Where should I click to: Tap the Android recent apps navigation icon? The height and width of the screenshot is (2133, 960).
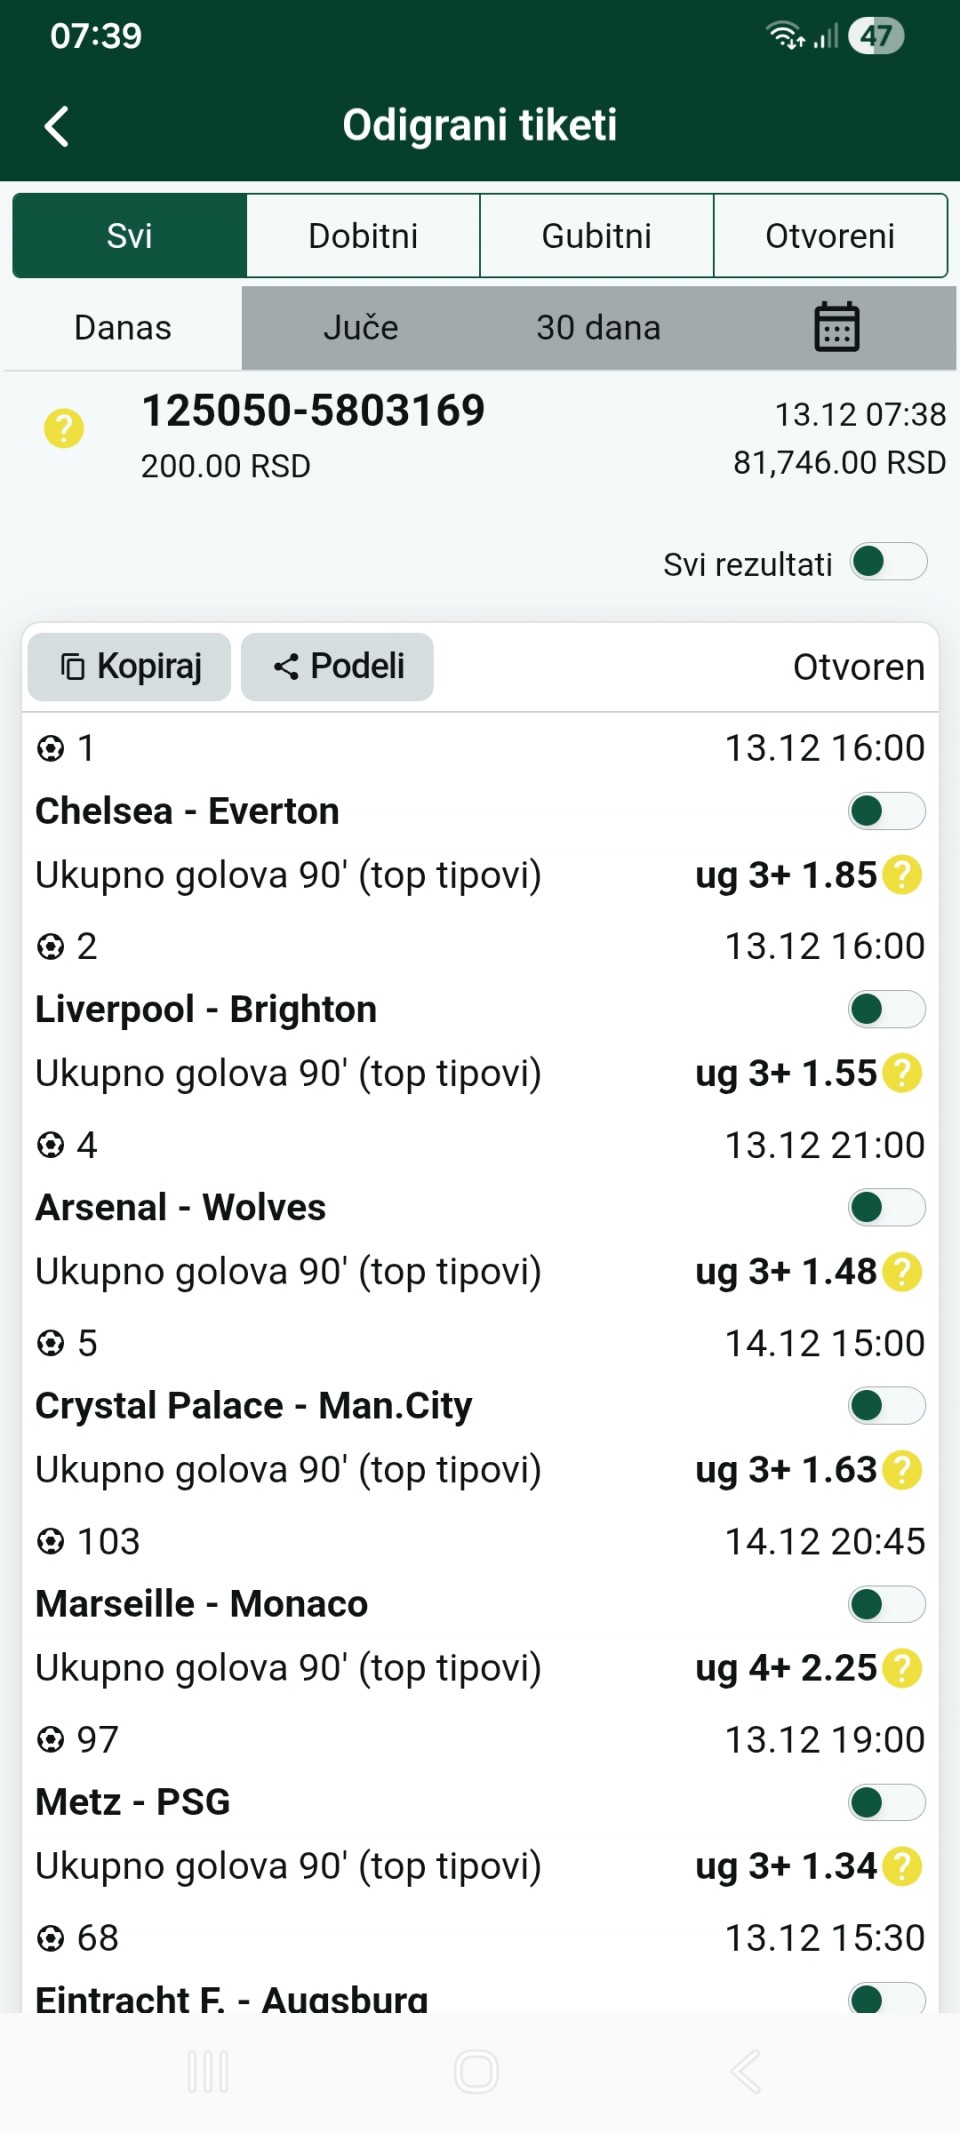pyautogui.click(x=208, y=2071)
